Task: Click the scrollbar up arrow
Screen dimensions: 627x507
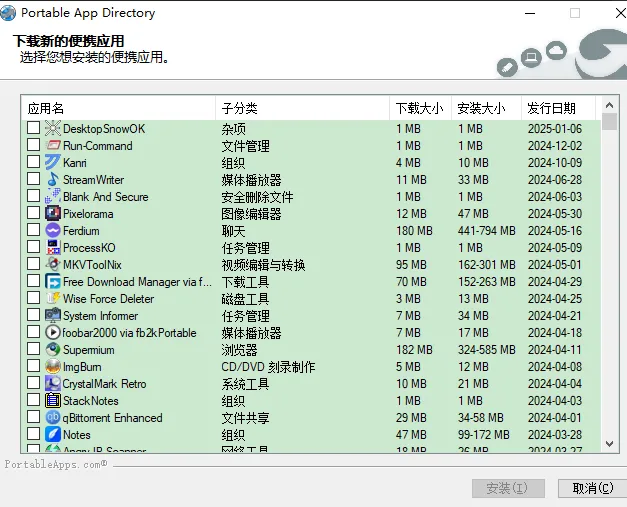Action: click(609, 105)
